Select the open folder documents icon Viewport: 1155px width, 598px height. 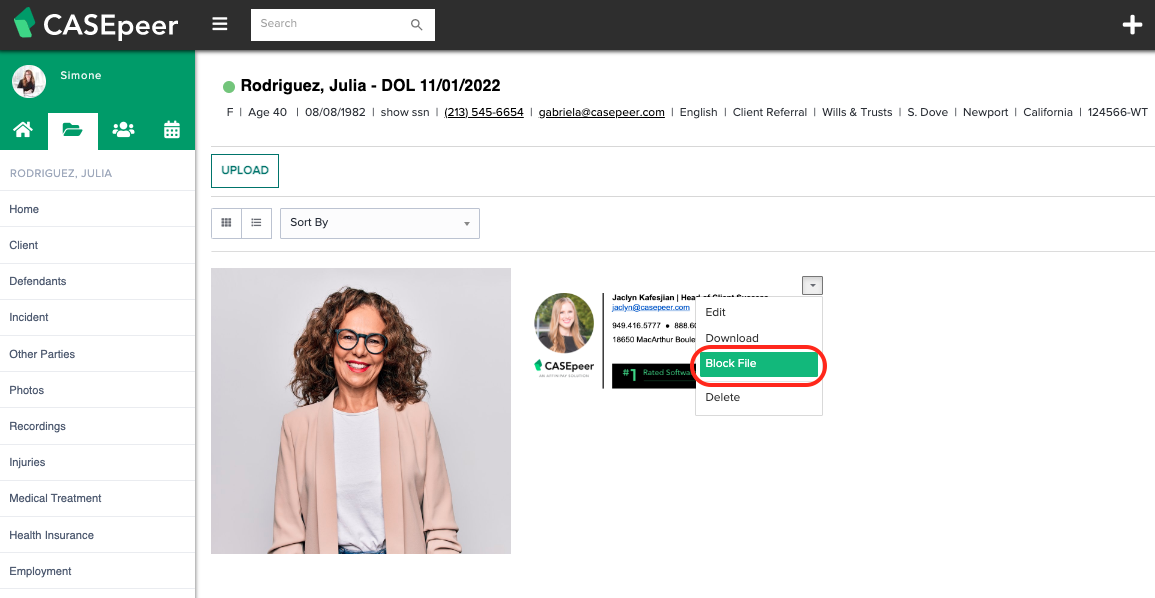coord(72,130)
